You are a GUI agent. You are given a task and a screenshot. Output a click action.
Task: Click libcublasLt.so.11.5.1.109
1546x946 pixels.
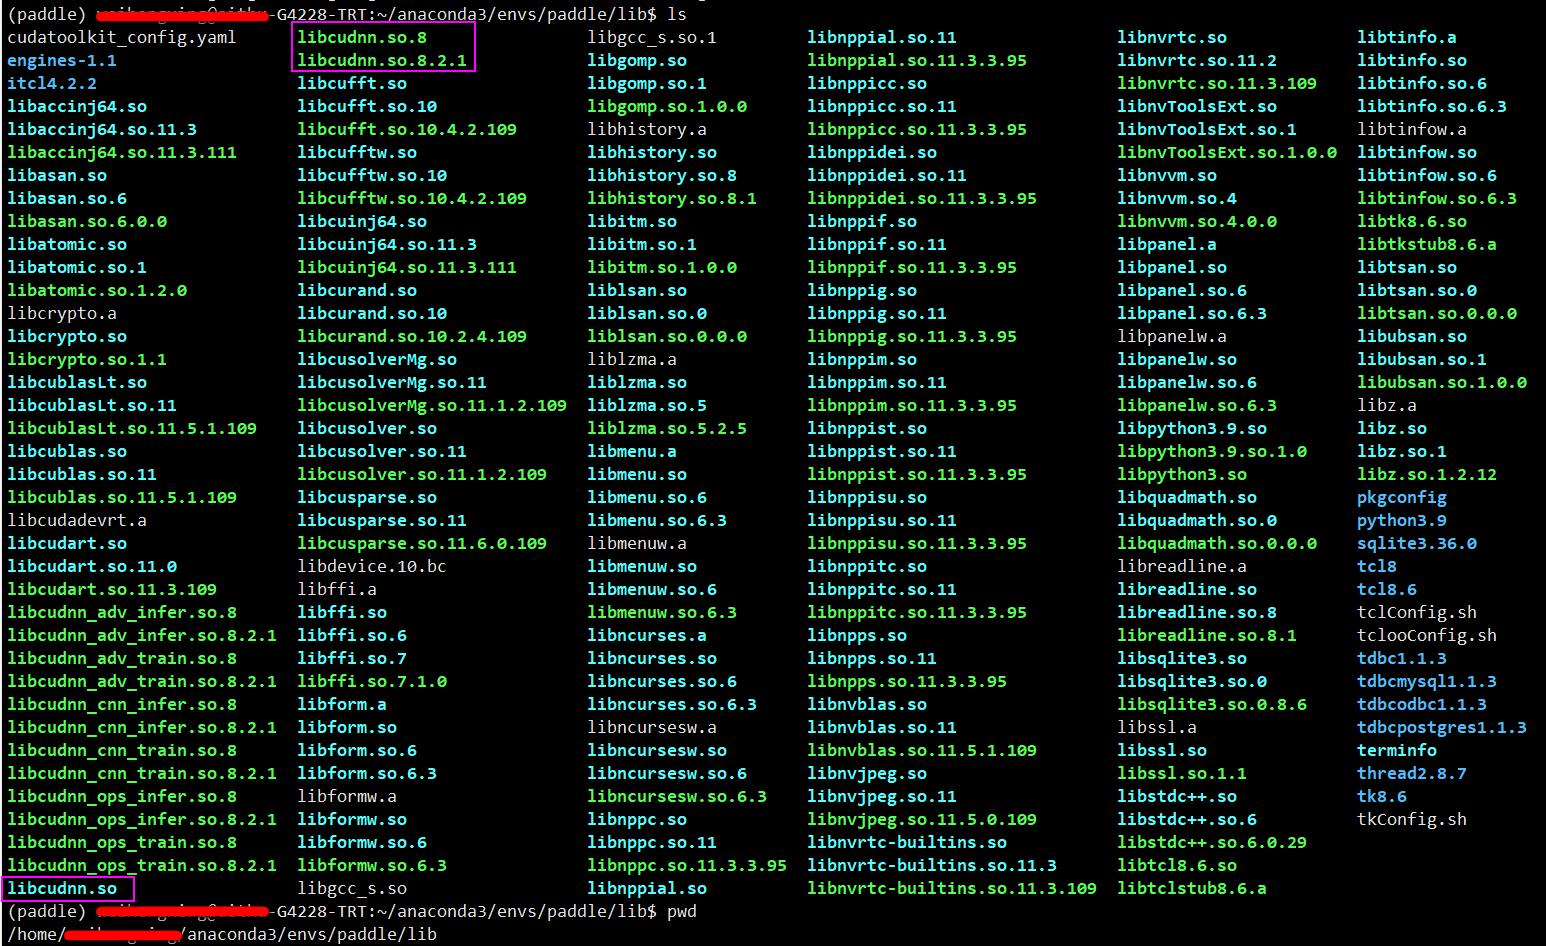(x=132, y=428)
